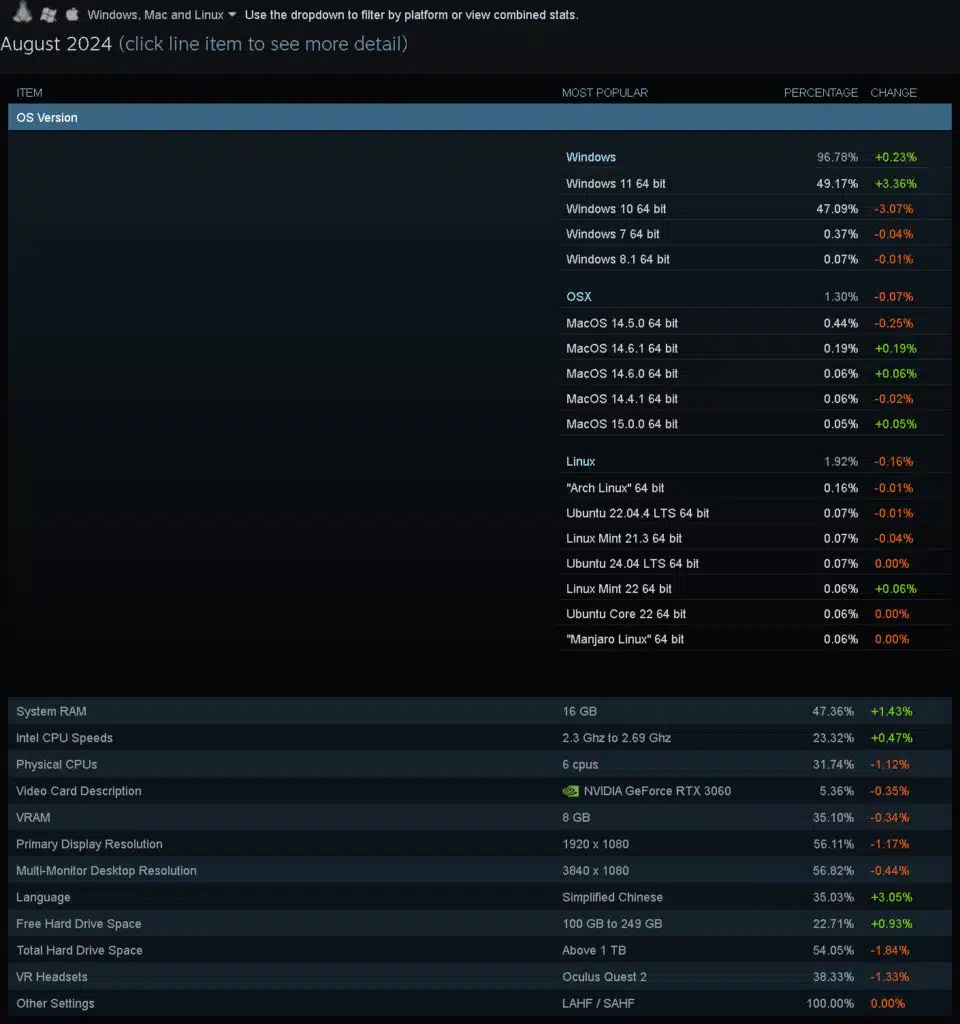
Task: Click the +0.23% change for Windows category
Action: pyautogui.click(x=895, y=157)
